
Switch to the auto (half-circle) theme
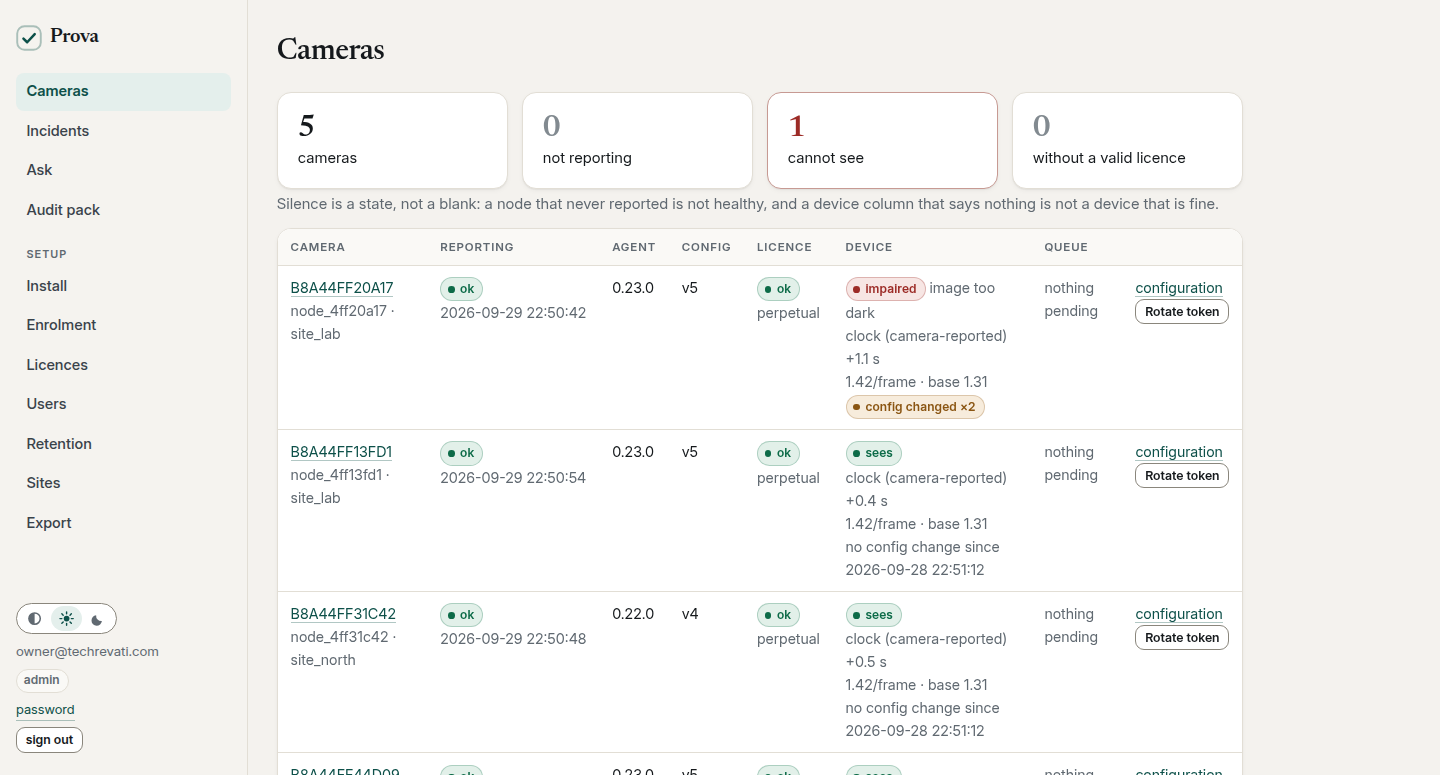pyautogui.click(x=35, y=619)
